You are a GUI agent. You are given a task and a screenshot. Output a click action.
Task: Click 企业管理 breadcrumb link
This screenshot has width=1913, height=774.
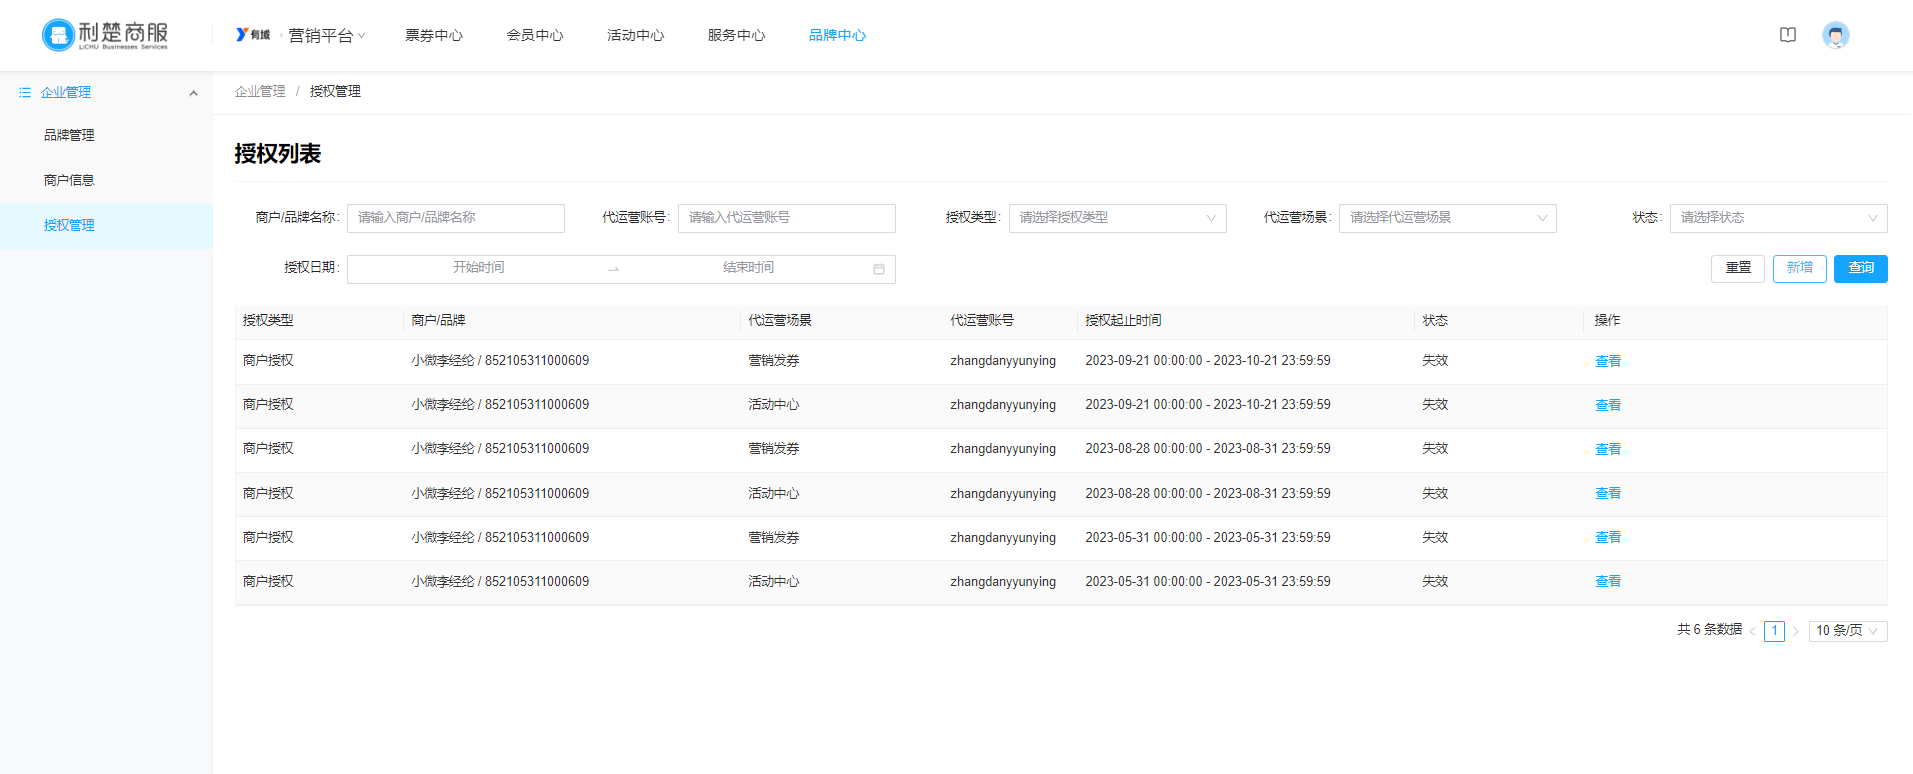tap(260, 92)
